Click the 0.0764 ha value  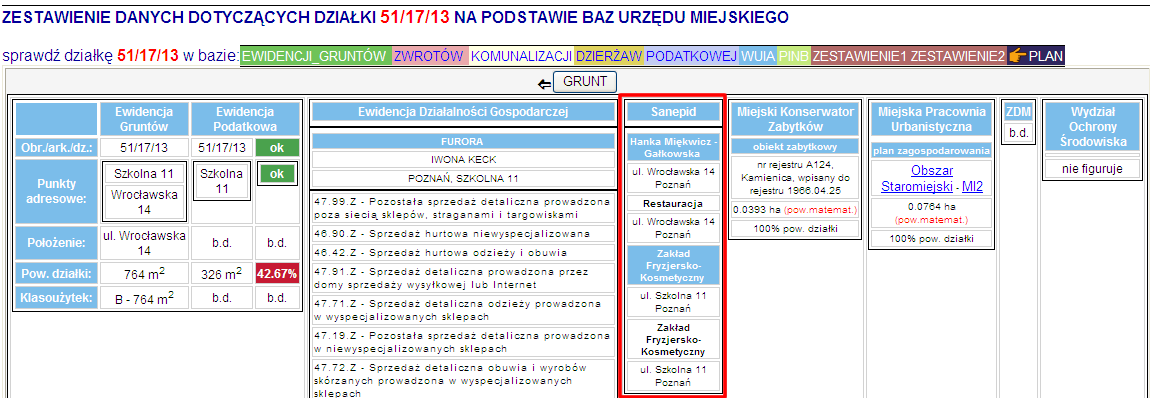point(931,213)
